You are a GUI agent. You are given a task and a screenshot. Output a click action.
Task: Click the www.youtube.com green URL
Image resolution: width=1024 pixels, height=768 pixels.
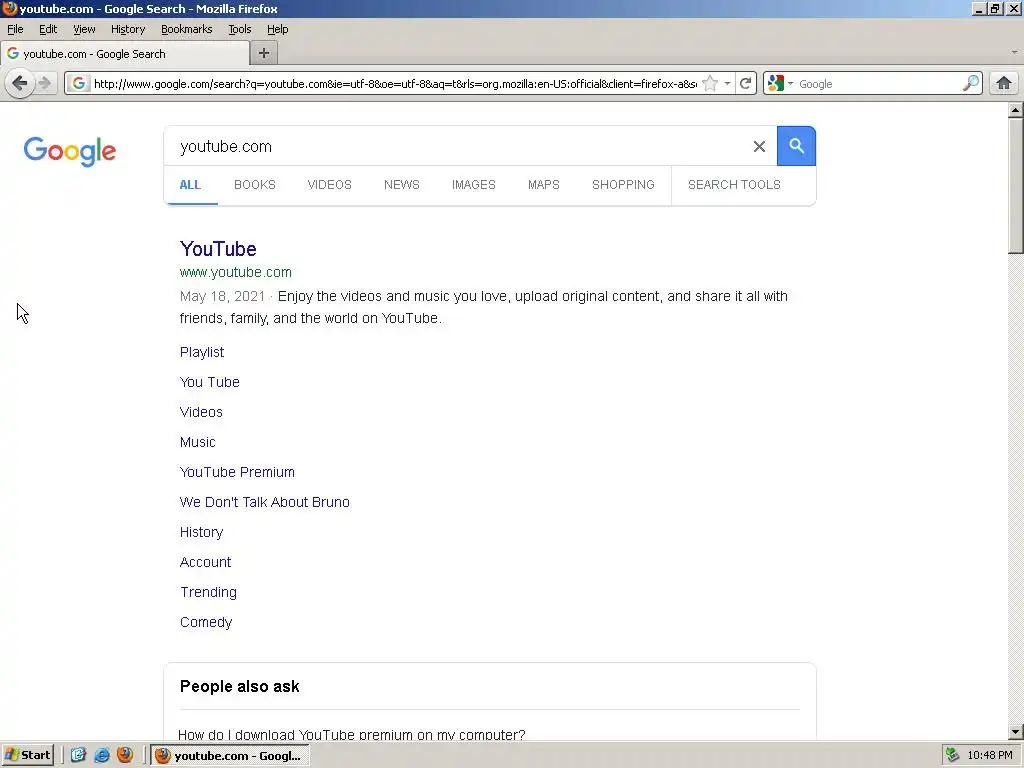click(x=236, y=272)
